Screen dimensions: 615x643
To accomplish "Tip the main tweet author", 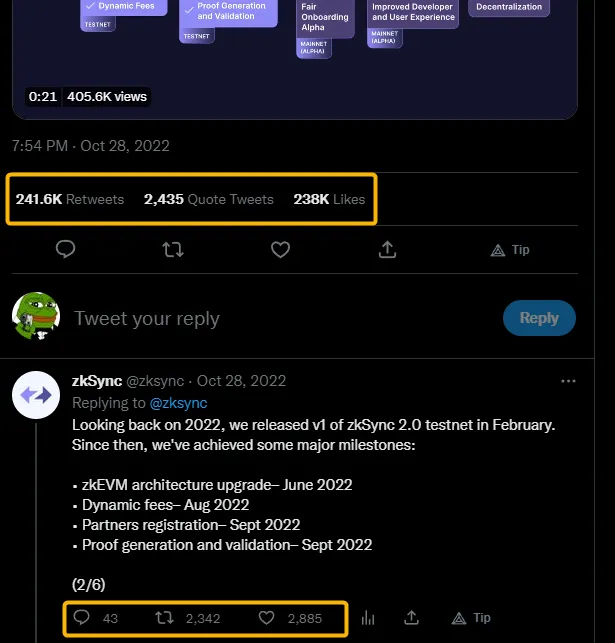I will coord(510,249).
